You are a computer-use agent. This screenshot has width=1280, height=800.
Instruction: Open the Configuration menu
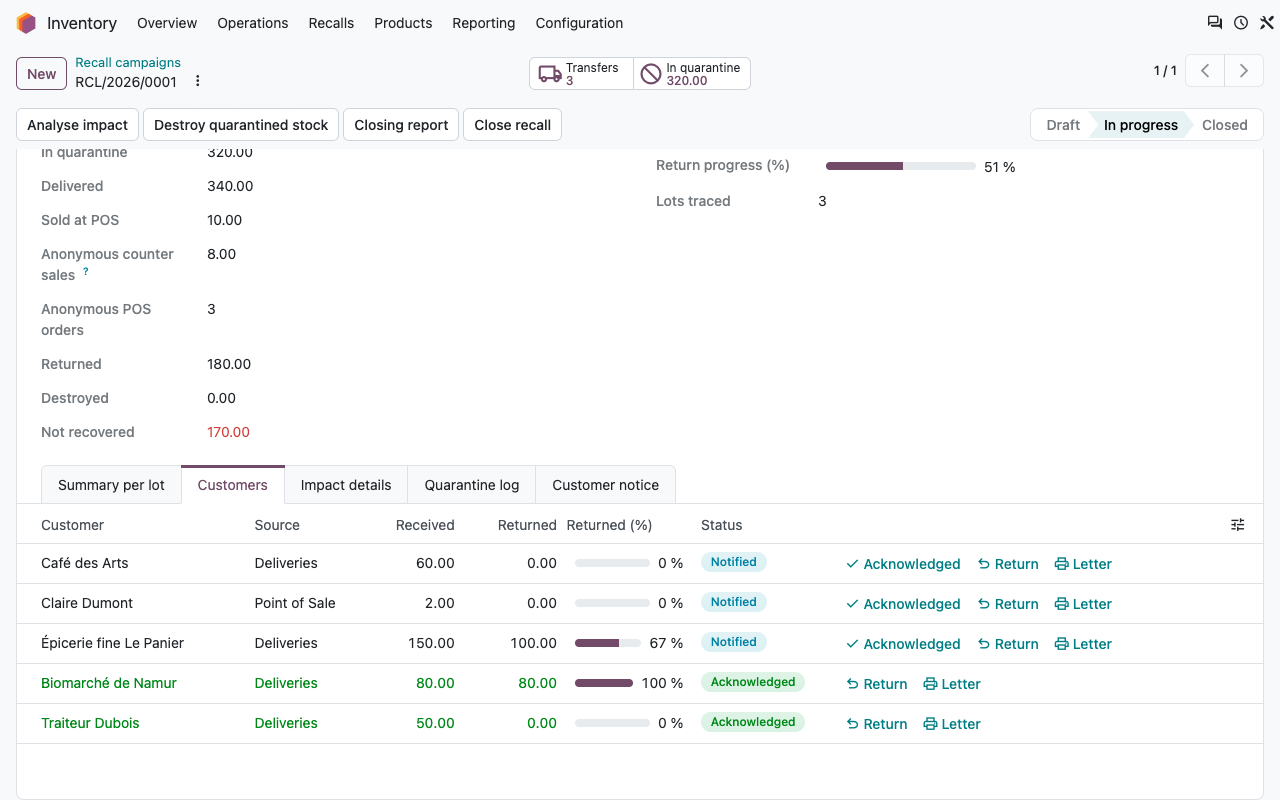tap(579, 23)
